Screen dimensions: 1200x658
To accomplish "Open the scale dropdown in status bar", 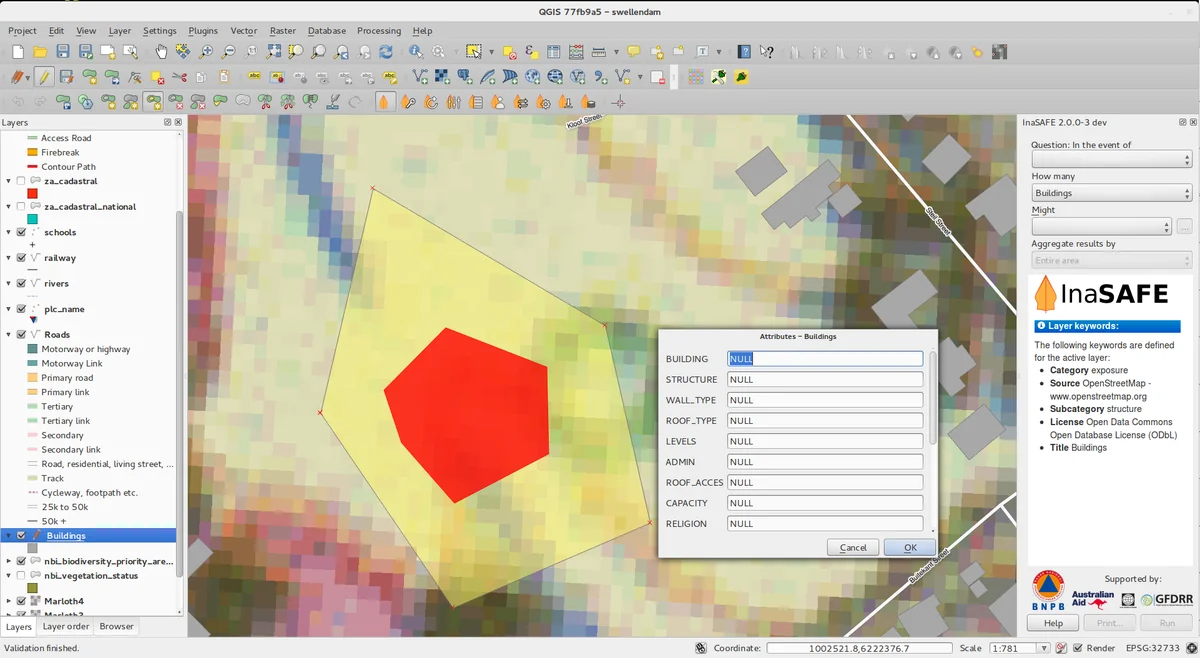I will coord(1044,648).
